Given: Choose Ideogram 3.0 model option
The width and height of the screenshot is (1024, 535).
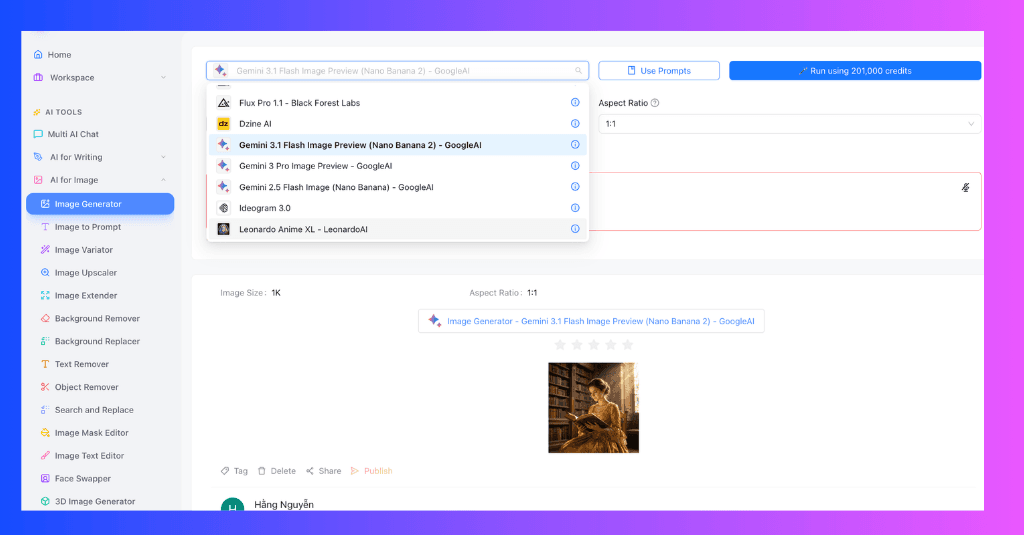Looking at the screenshot, I should [397, 208].
